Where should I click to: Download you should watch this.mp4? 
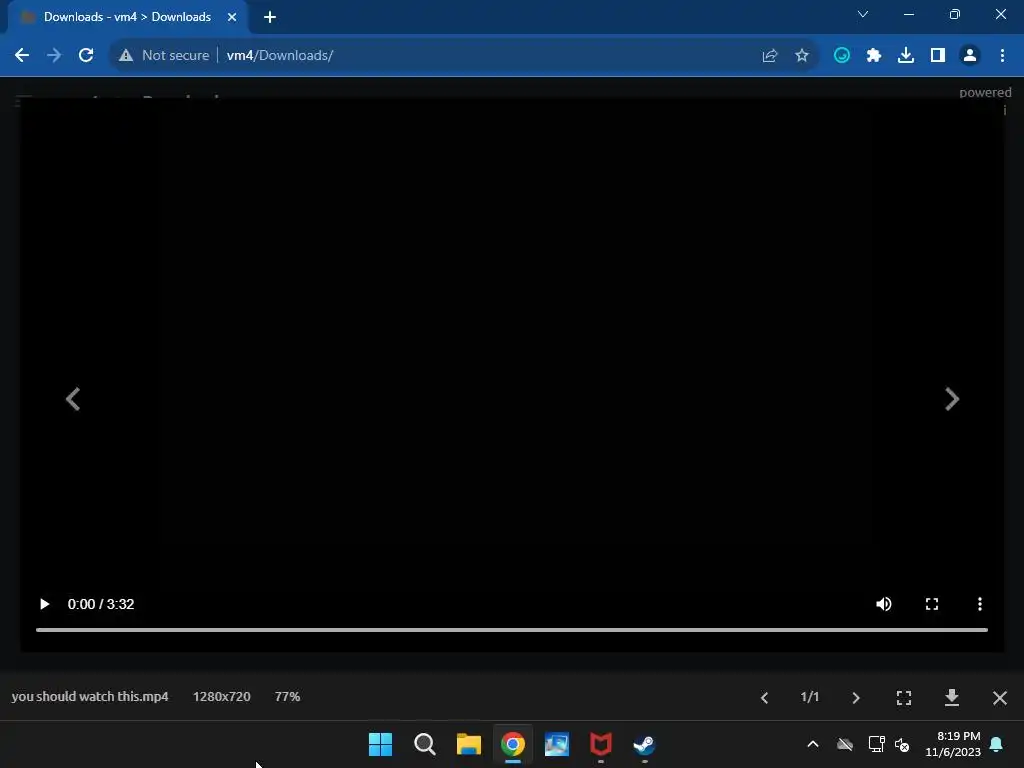pyautogui.click(x=952, y=697)
